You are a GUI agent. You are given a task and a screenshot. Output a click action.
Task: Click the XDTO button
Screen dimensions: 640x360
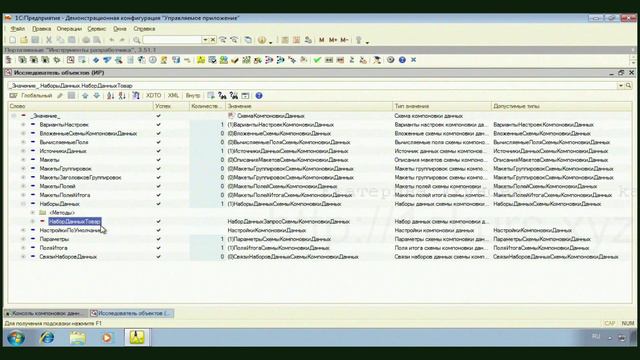[x=153, y=96]
